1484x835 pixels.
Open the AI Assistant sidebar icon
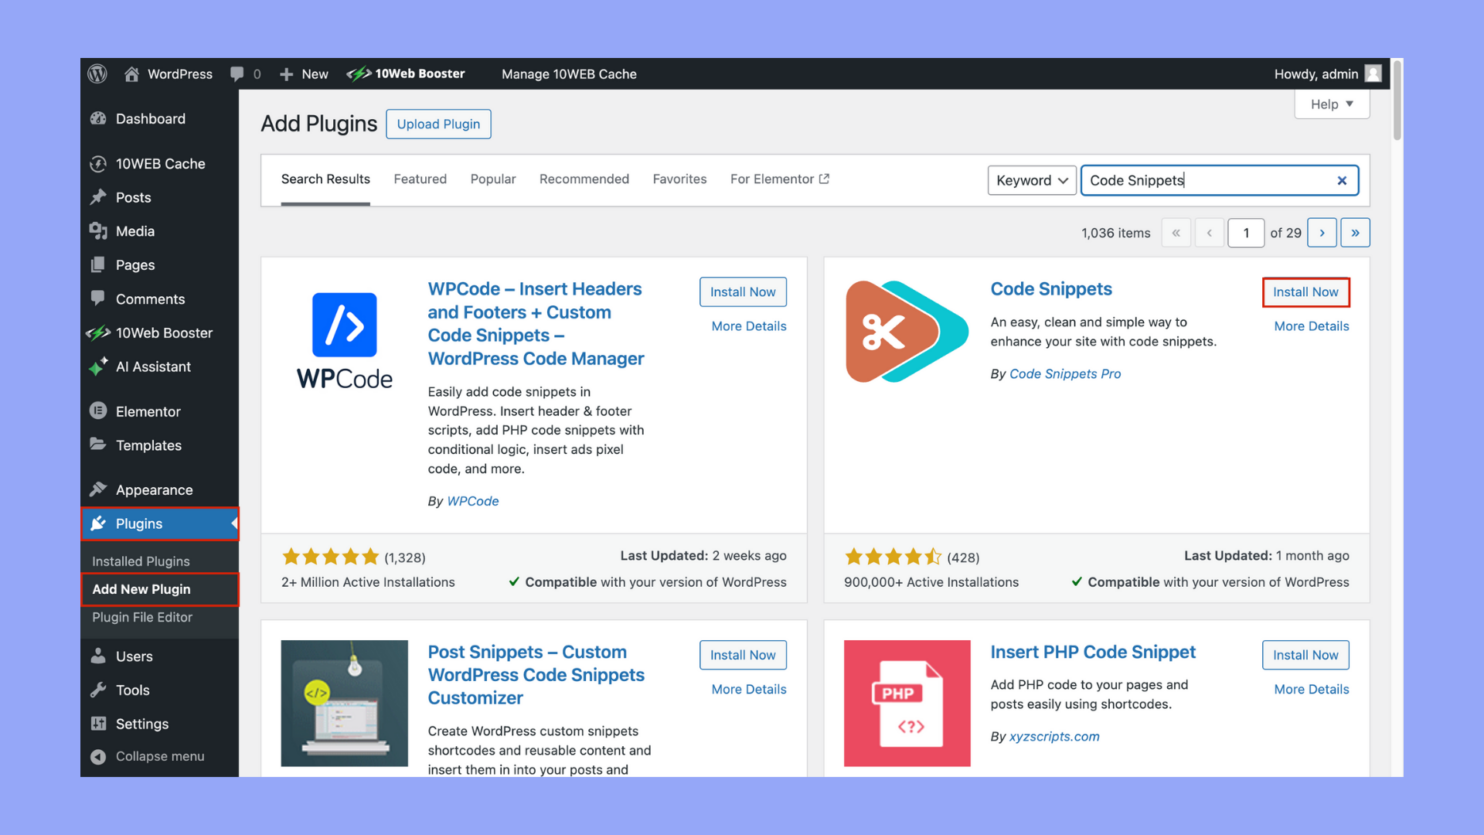[x=99, y=366]
